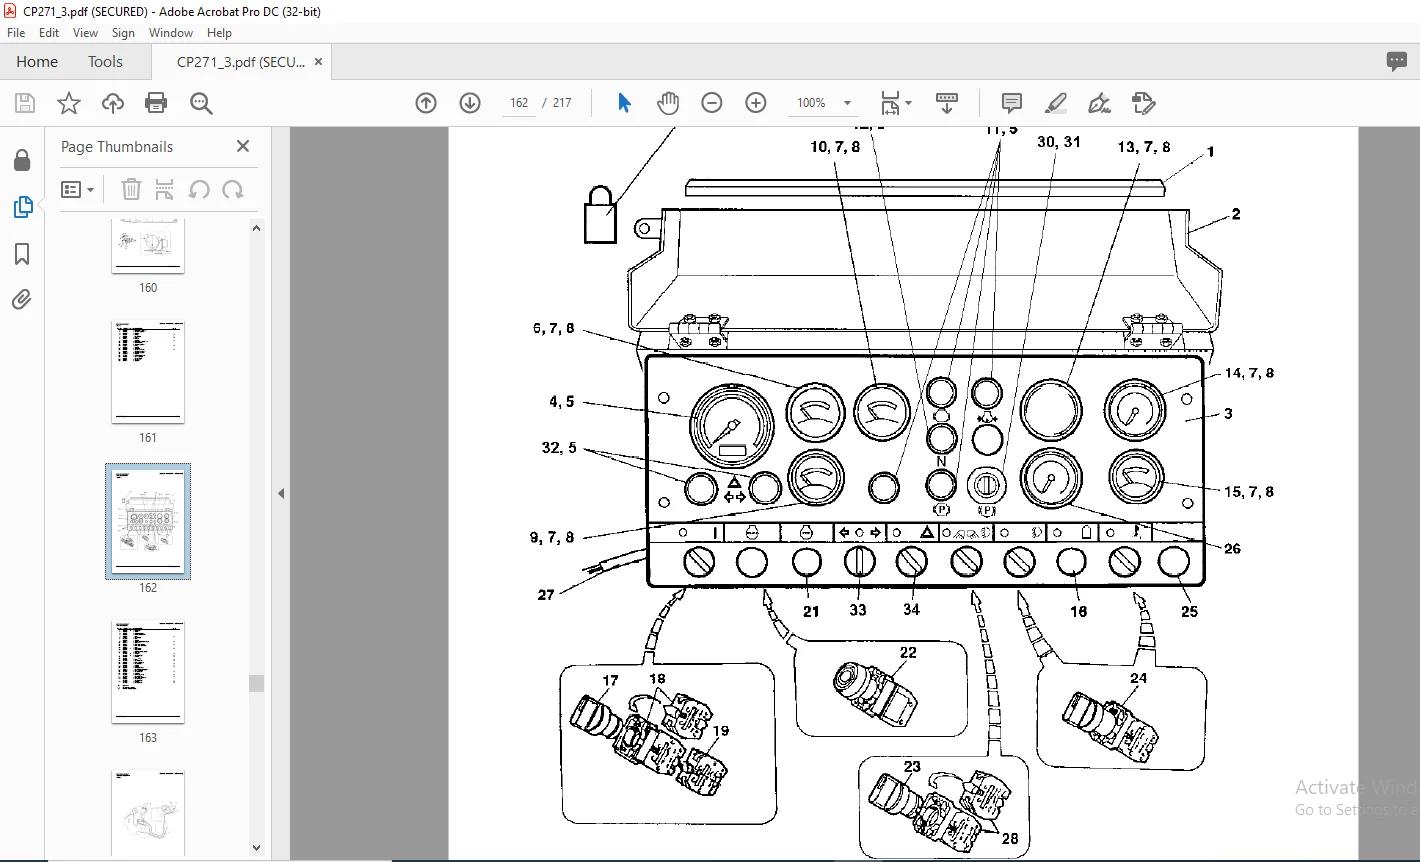Go to the previous page with the up arrow
The image size is (1420, 862).
pos(426,103)
